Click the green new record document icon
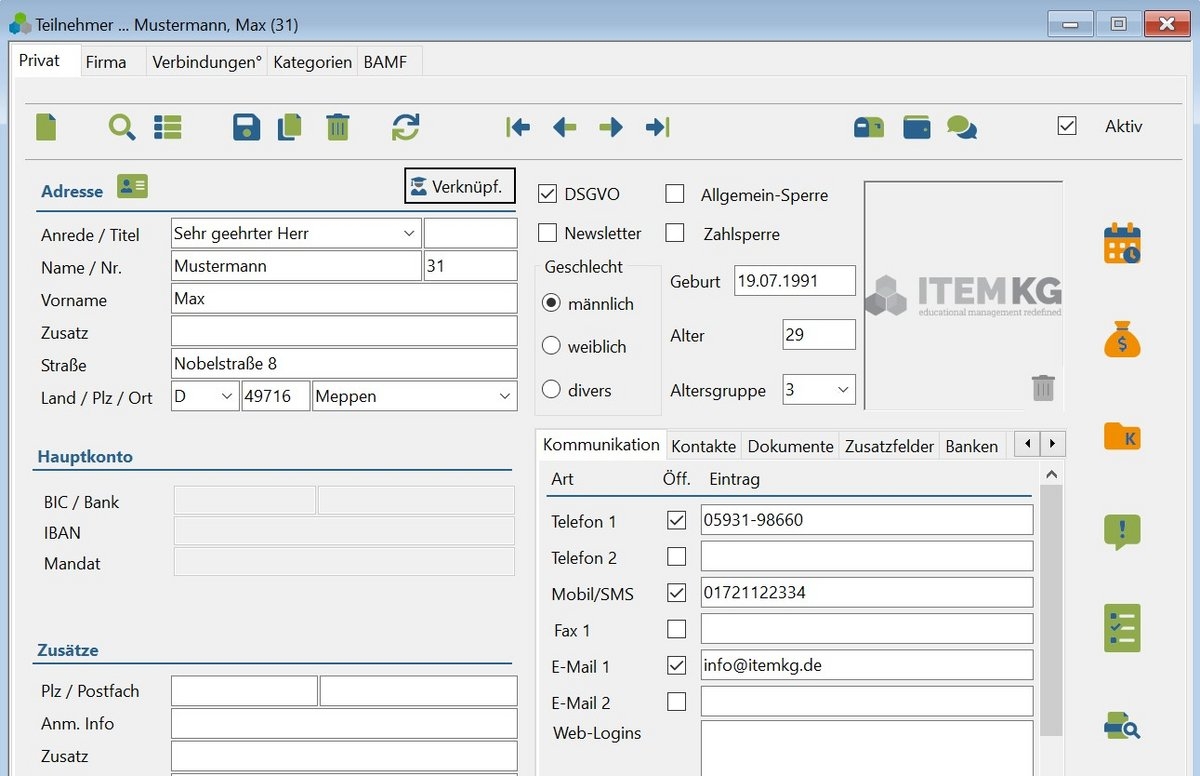The height and width of the screenshot is (776, 1200). coord(46,127)
